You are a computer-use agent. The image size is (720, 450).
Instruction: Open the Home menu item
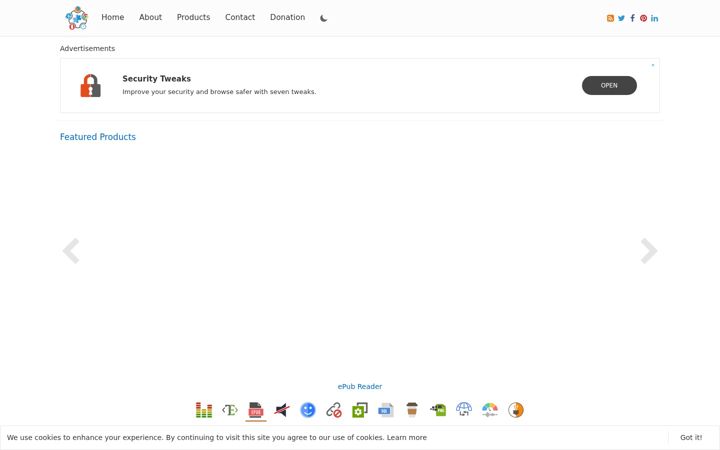click(x=112, y=17)
